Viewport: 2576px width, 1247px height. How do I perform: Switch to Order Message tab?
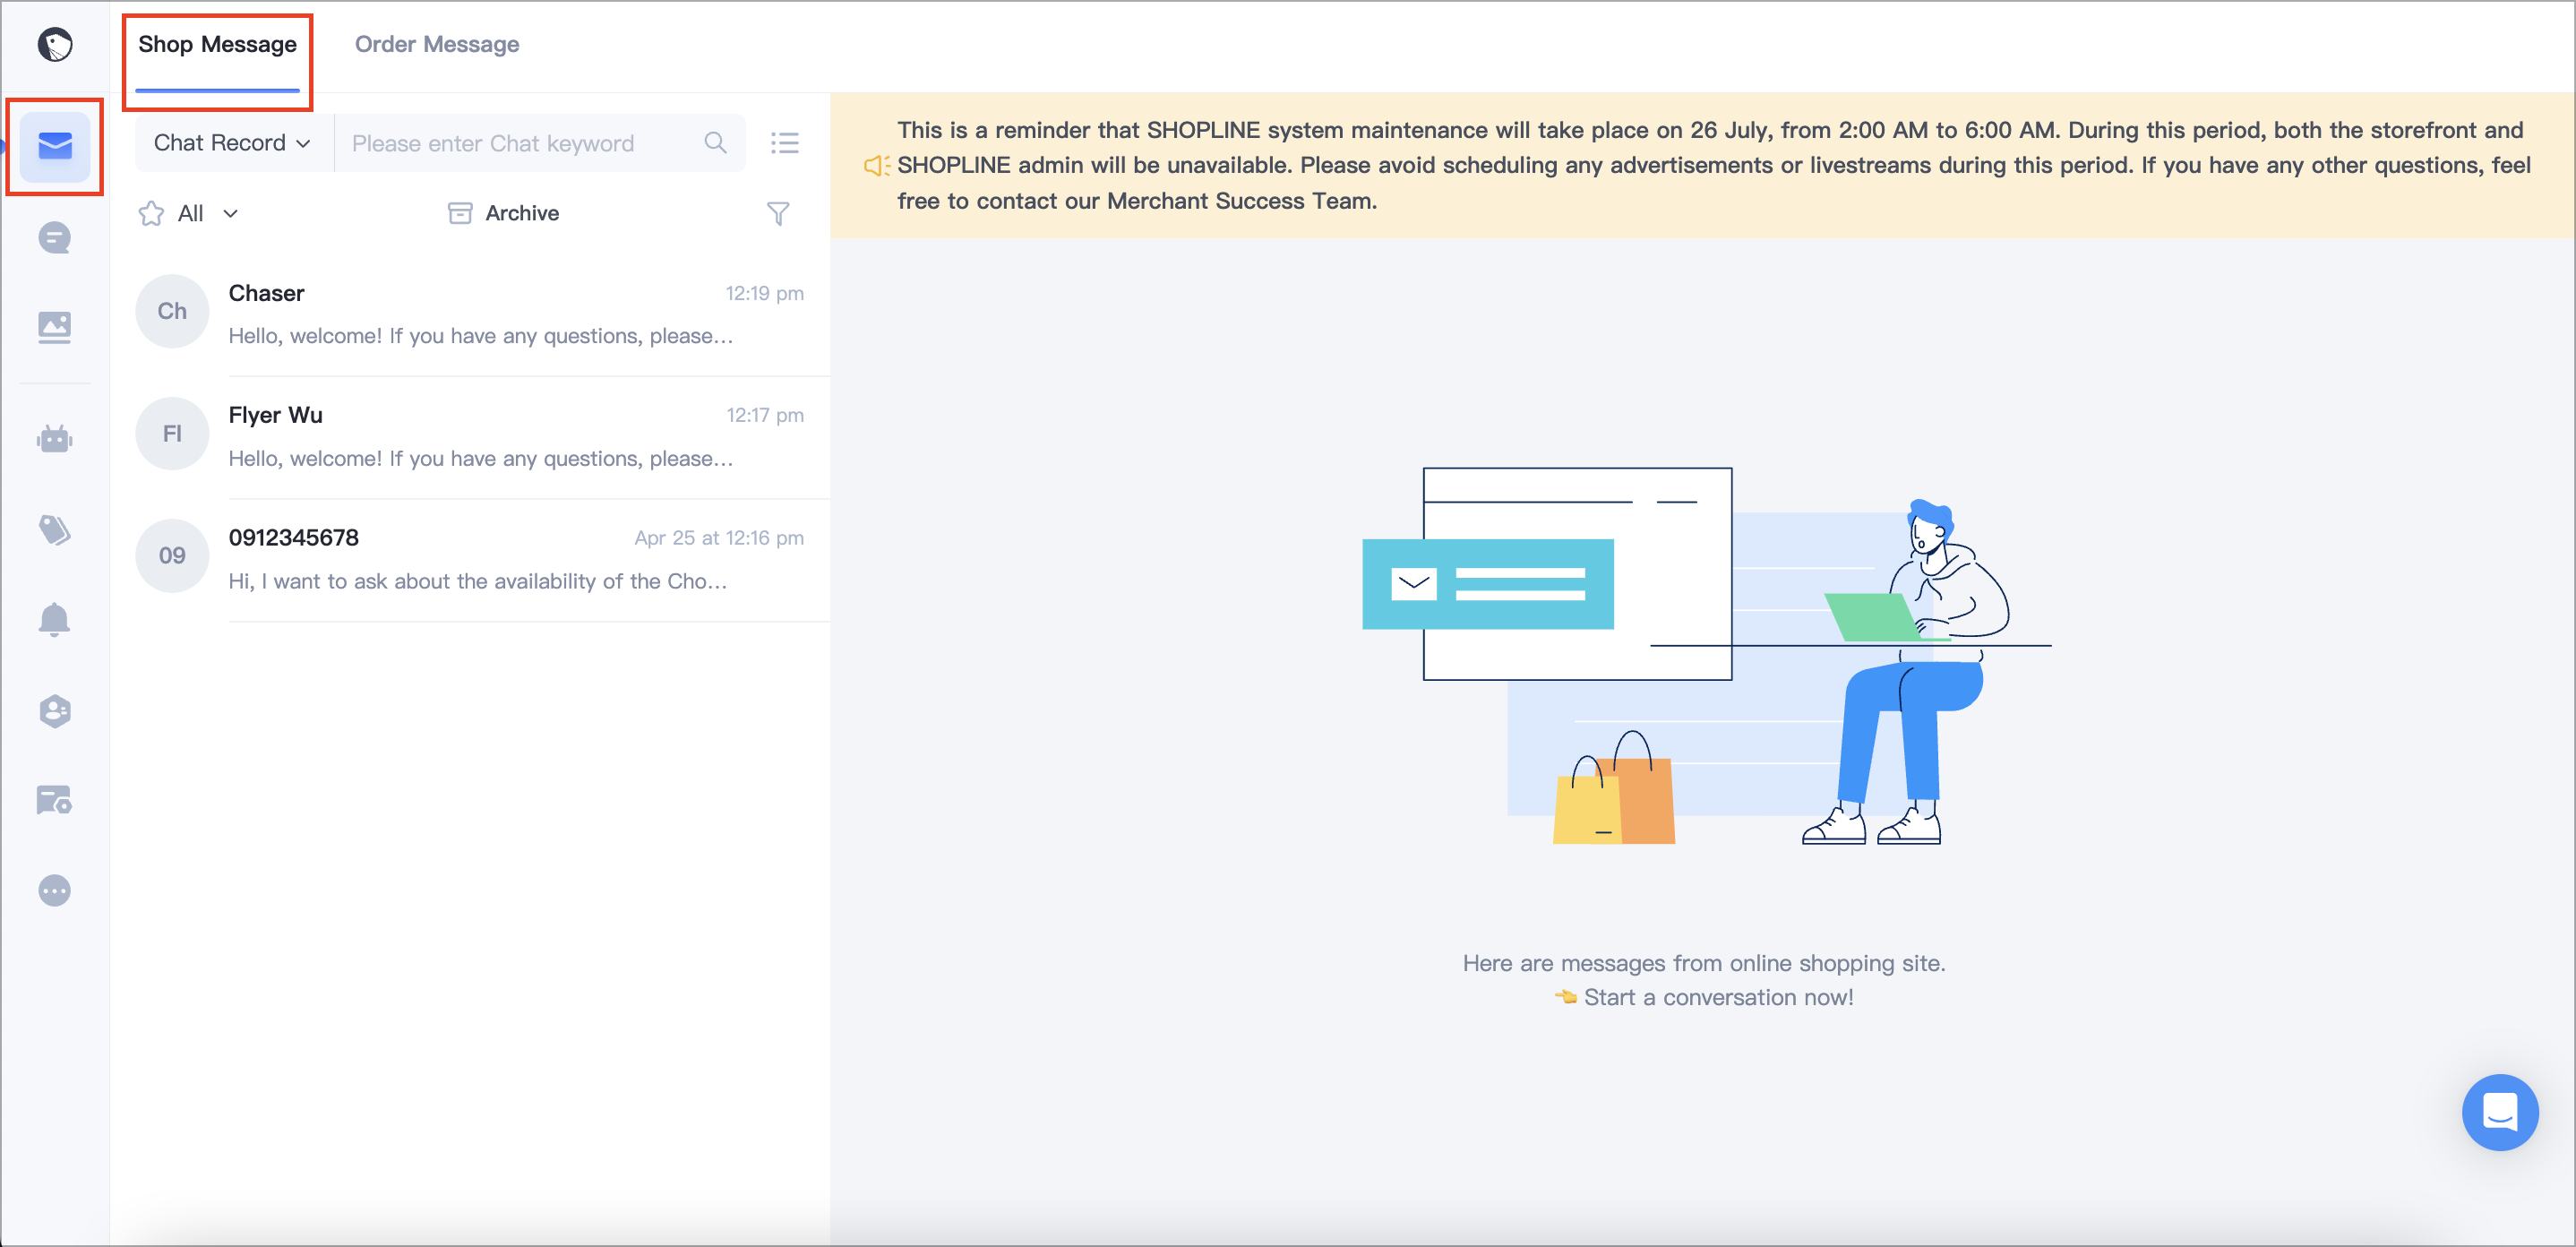437,45
